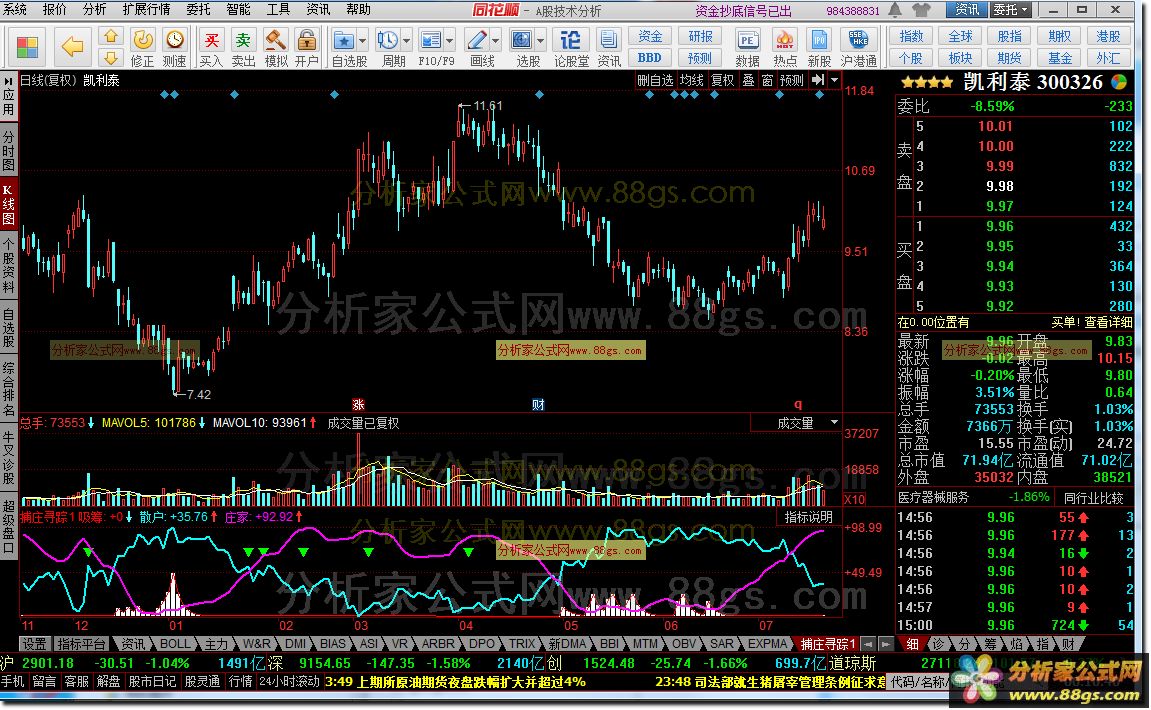Click the 财 marker on the chart

point(538,405)
